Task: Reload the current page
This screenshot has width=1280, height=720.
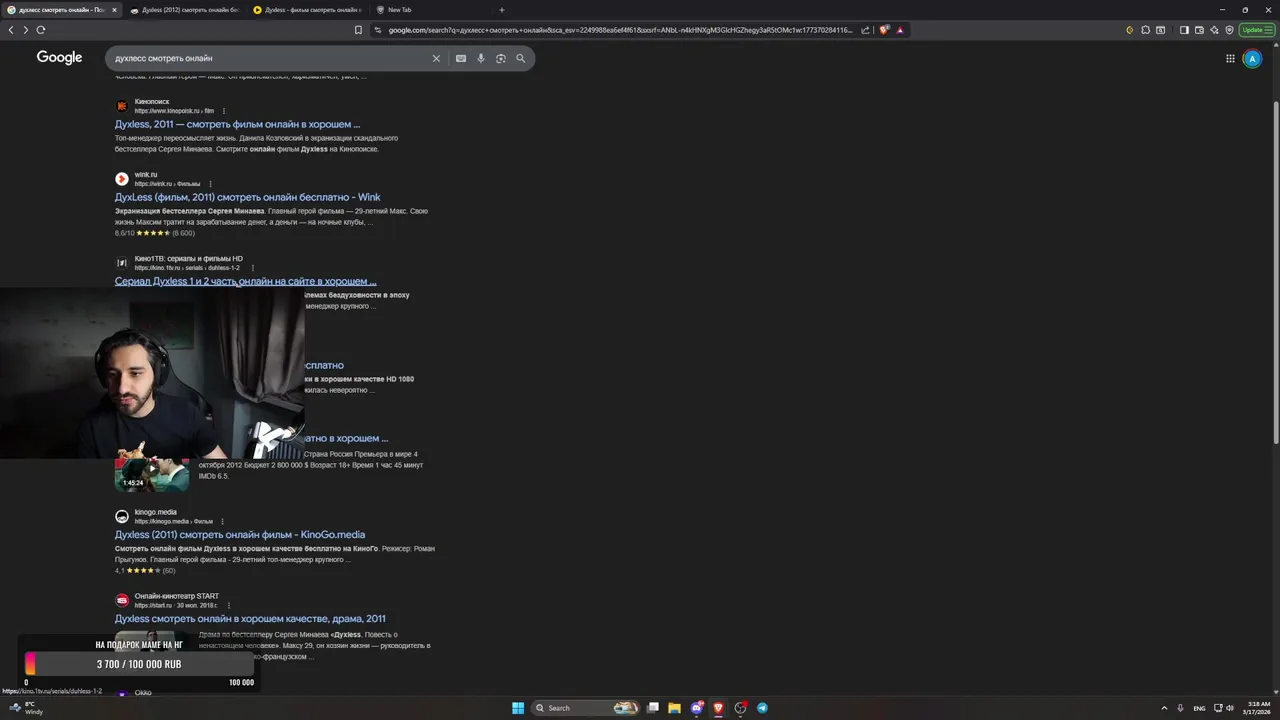Action: coord(41,30)
